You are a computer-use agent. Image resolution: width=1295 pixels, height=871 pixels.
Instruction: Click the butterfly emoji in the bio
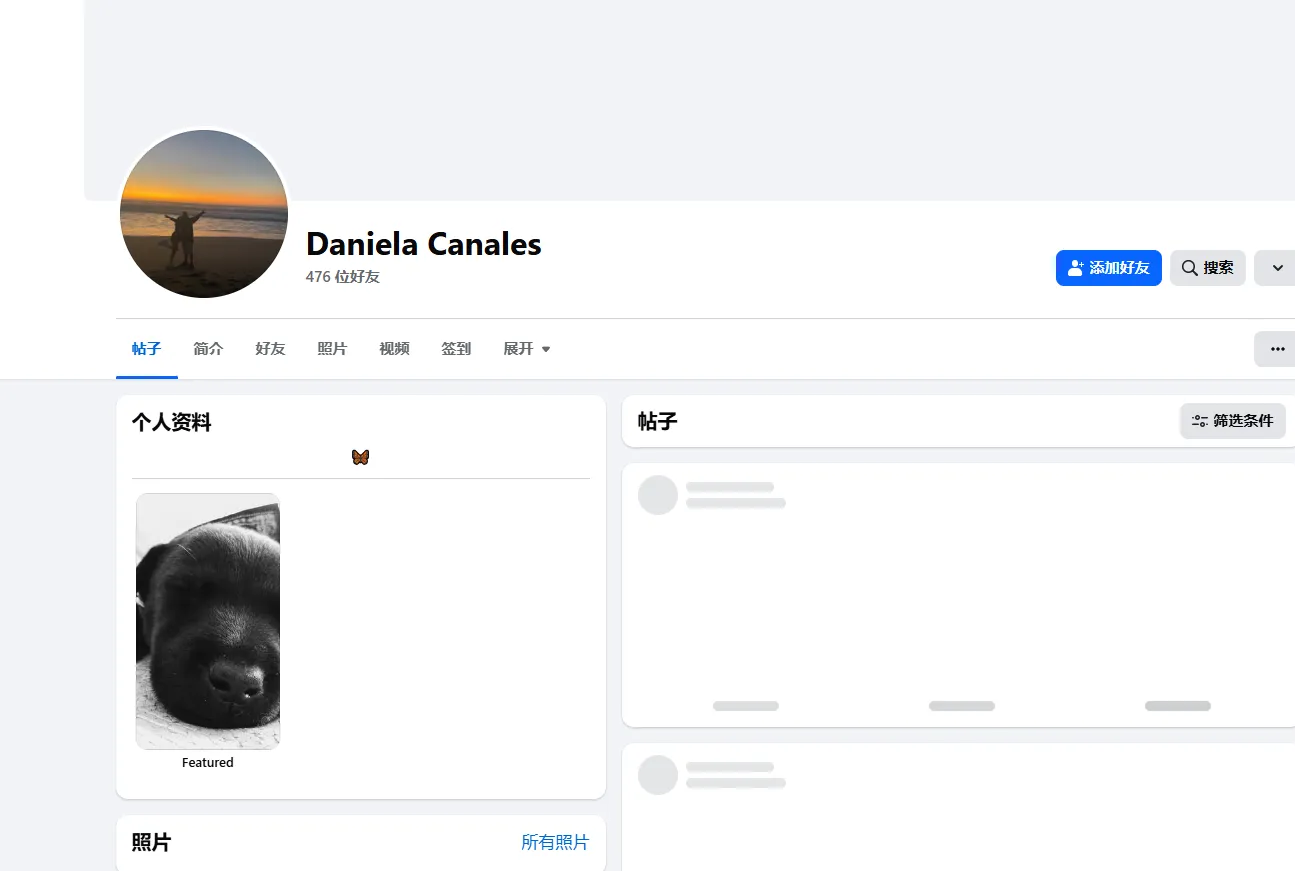tap(360, 457)
